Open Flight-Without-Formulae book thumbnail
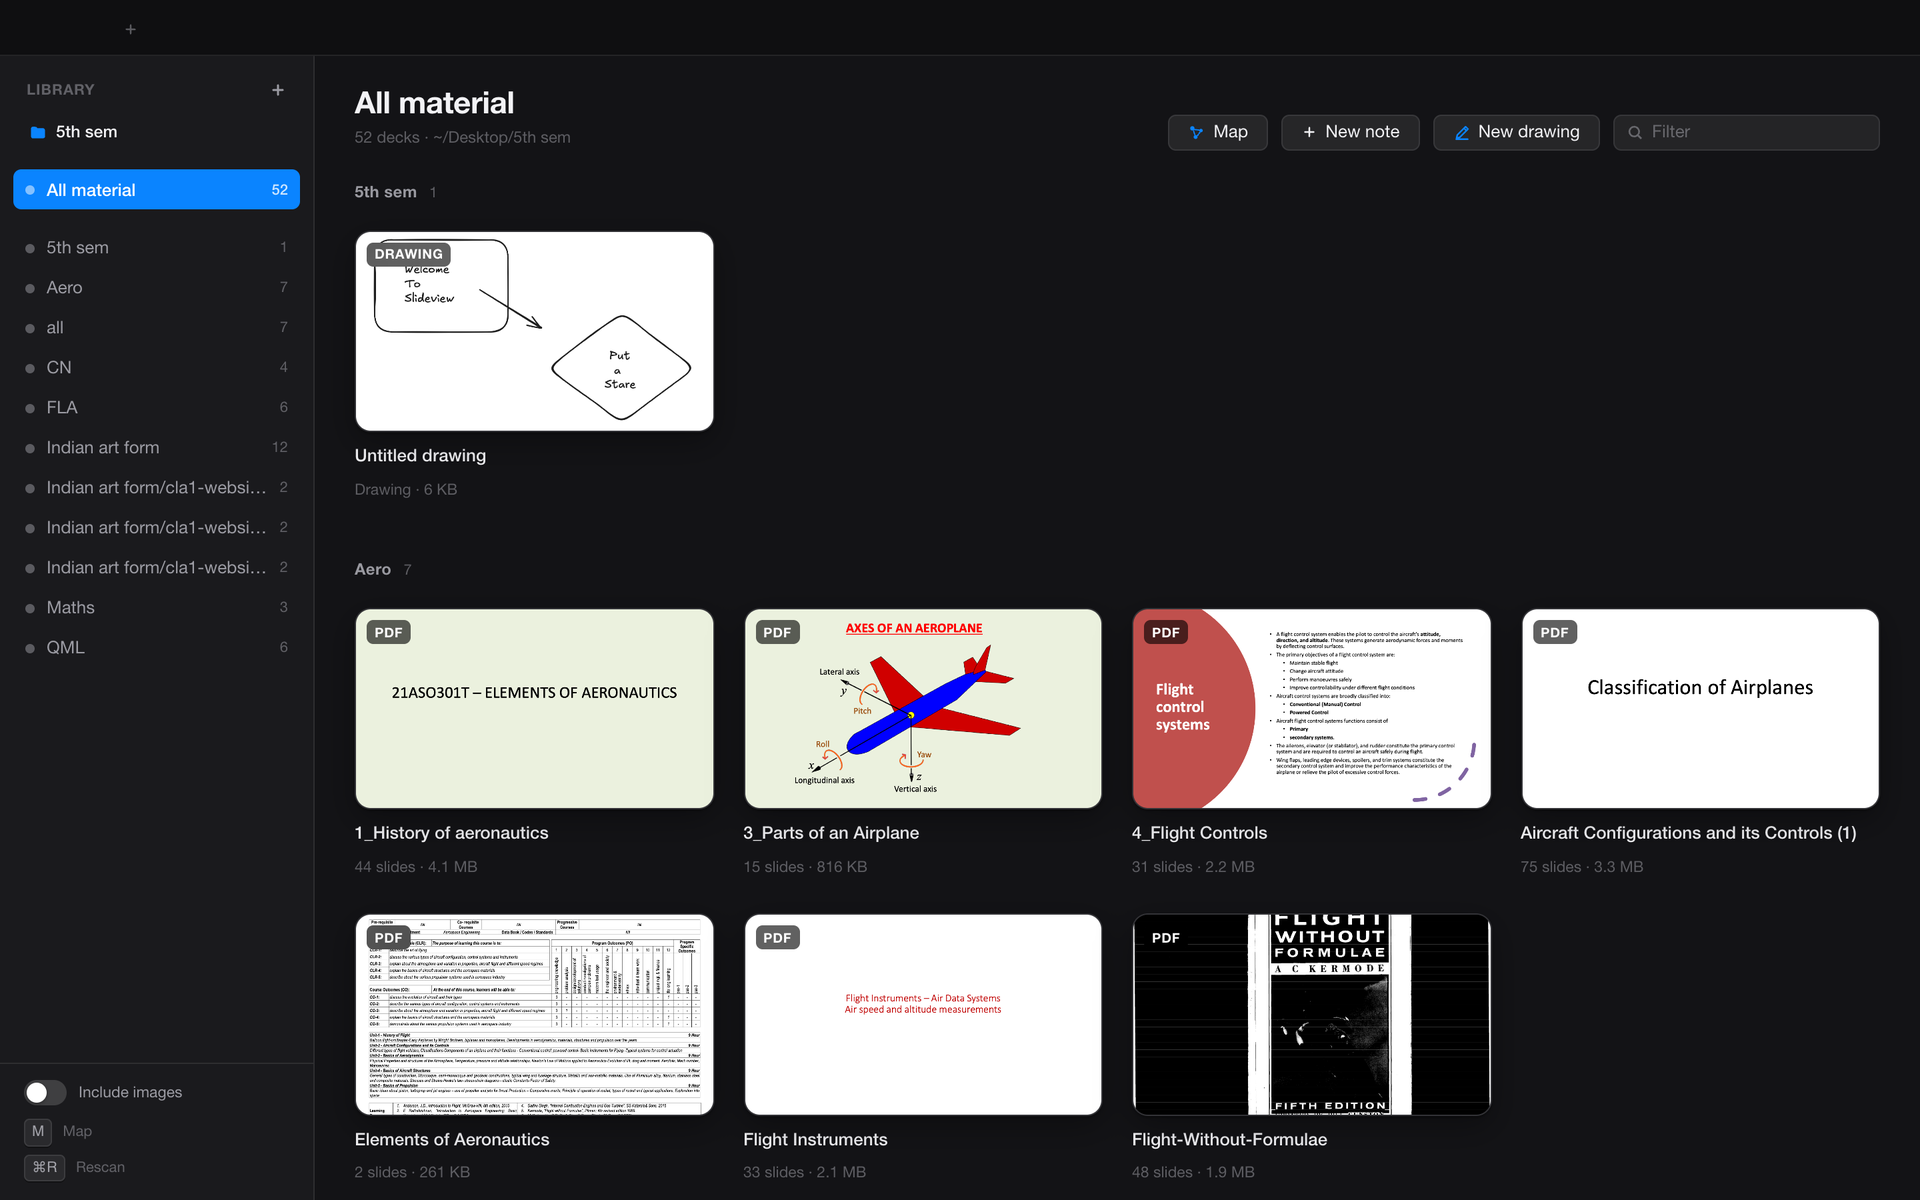 (x=1311, y=1014)
